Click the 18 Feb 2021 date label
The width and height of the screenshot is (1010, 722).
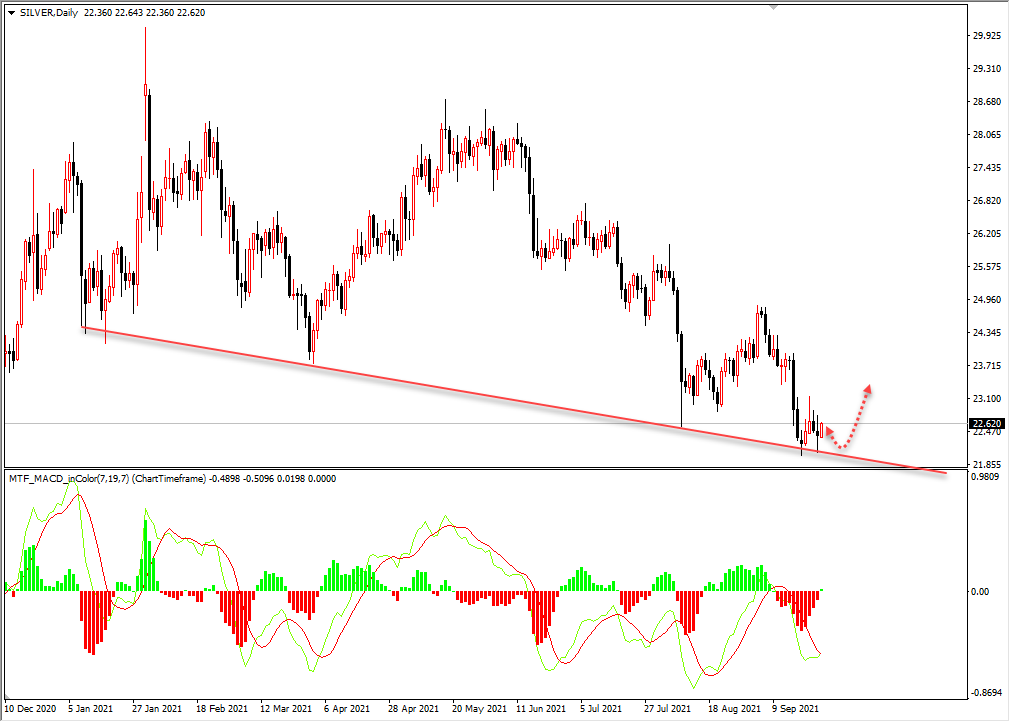pyautogui.click(x=222, y=708)
